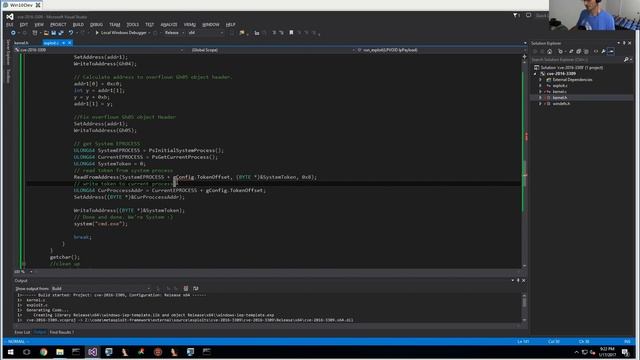Viewport: 640px width, 360px height.
Task: Open the FILE menu
Action: (x=9, y=24)
